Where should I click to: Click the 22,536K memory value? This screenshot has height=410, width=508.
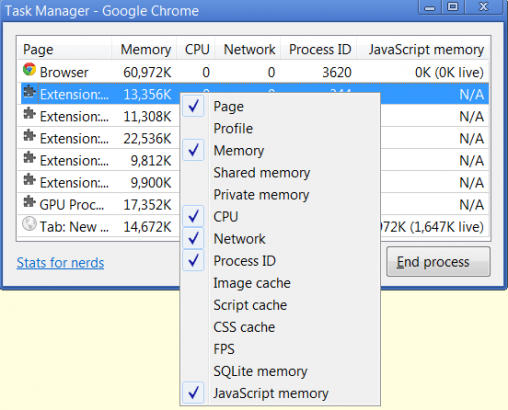(x=147, y=138)
